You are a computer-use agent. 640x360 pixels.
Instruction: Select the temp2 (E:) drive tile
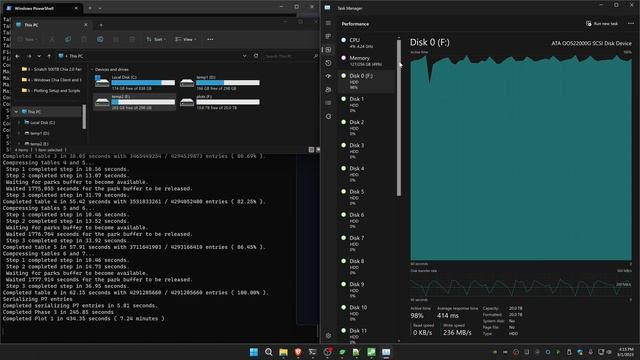pos(135,102)
